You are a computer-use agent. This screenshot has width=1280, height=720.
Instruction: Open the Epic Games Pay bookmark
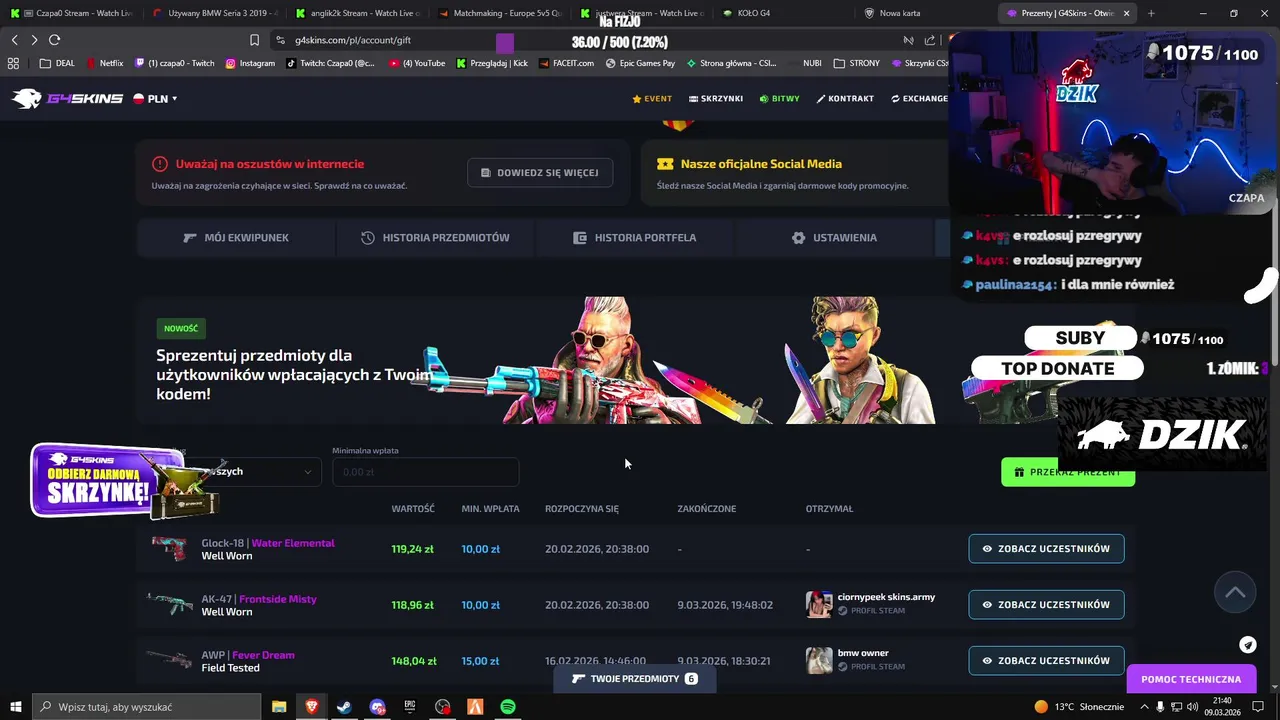(x=640, y=63)
